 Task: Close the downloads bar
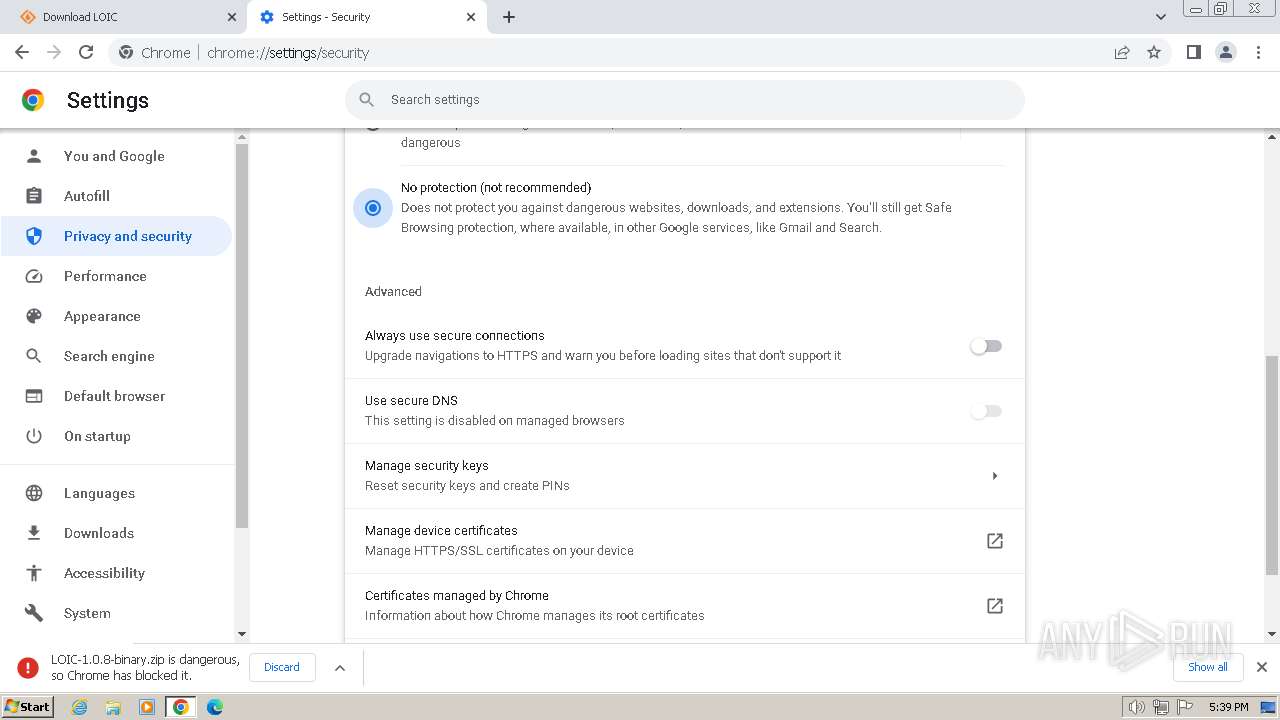(x=1262, y=667)
